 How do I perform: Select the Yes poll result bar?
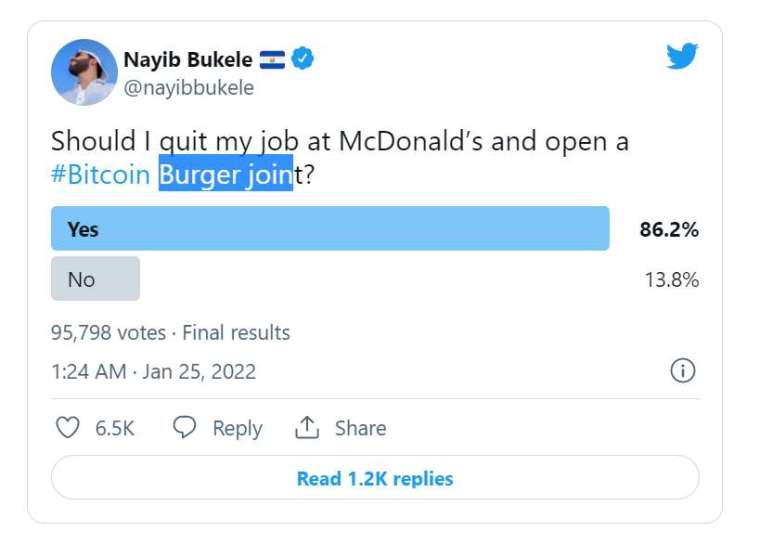tap(330, 228)
